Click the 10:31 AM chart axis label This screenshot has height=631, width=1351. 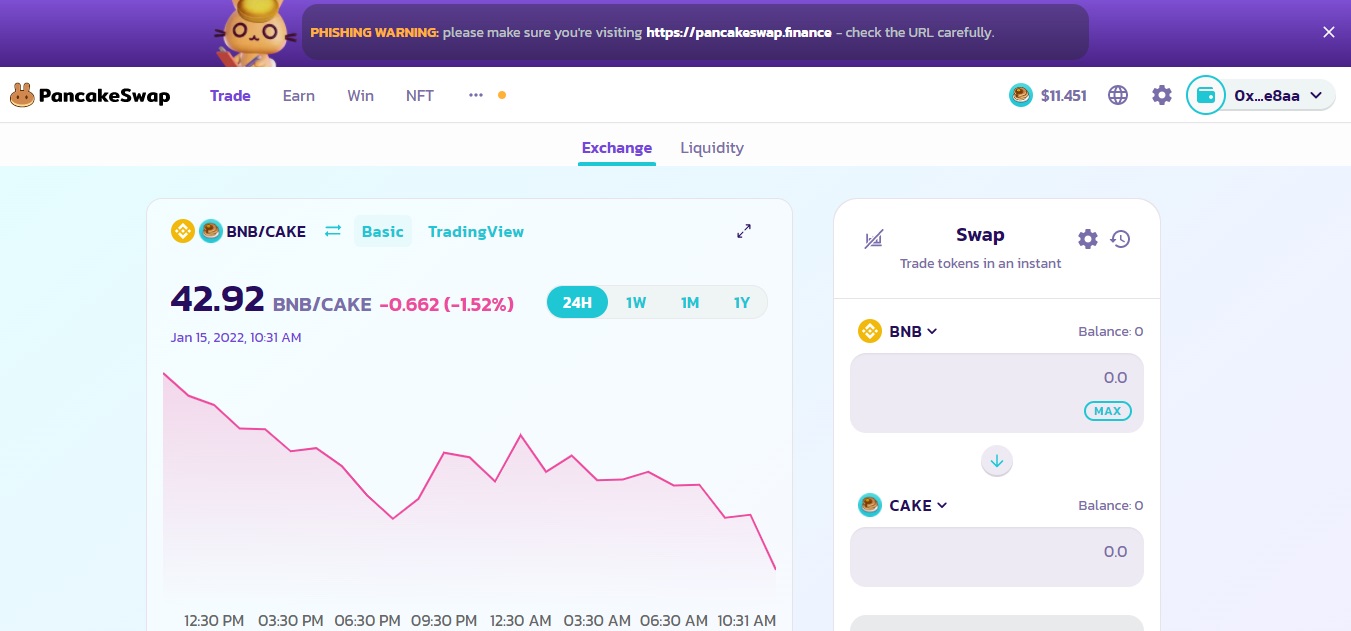pos(746,621)
